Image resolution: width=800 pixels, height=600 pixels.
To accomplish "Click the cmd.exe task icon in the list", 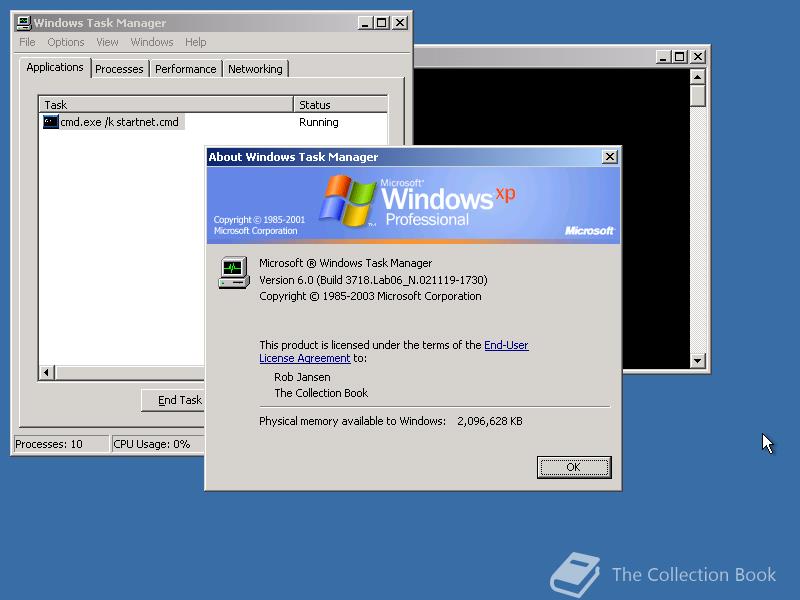I will pos(51,122).
